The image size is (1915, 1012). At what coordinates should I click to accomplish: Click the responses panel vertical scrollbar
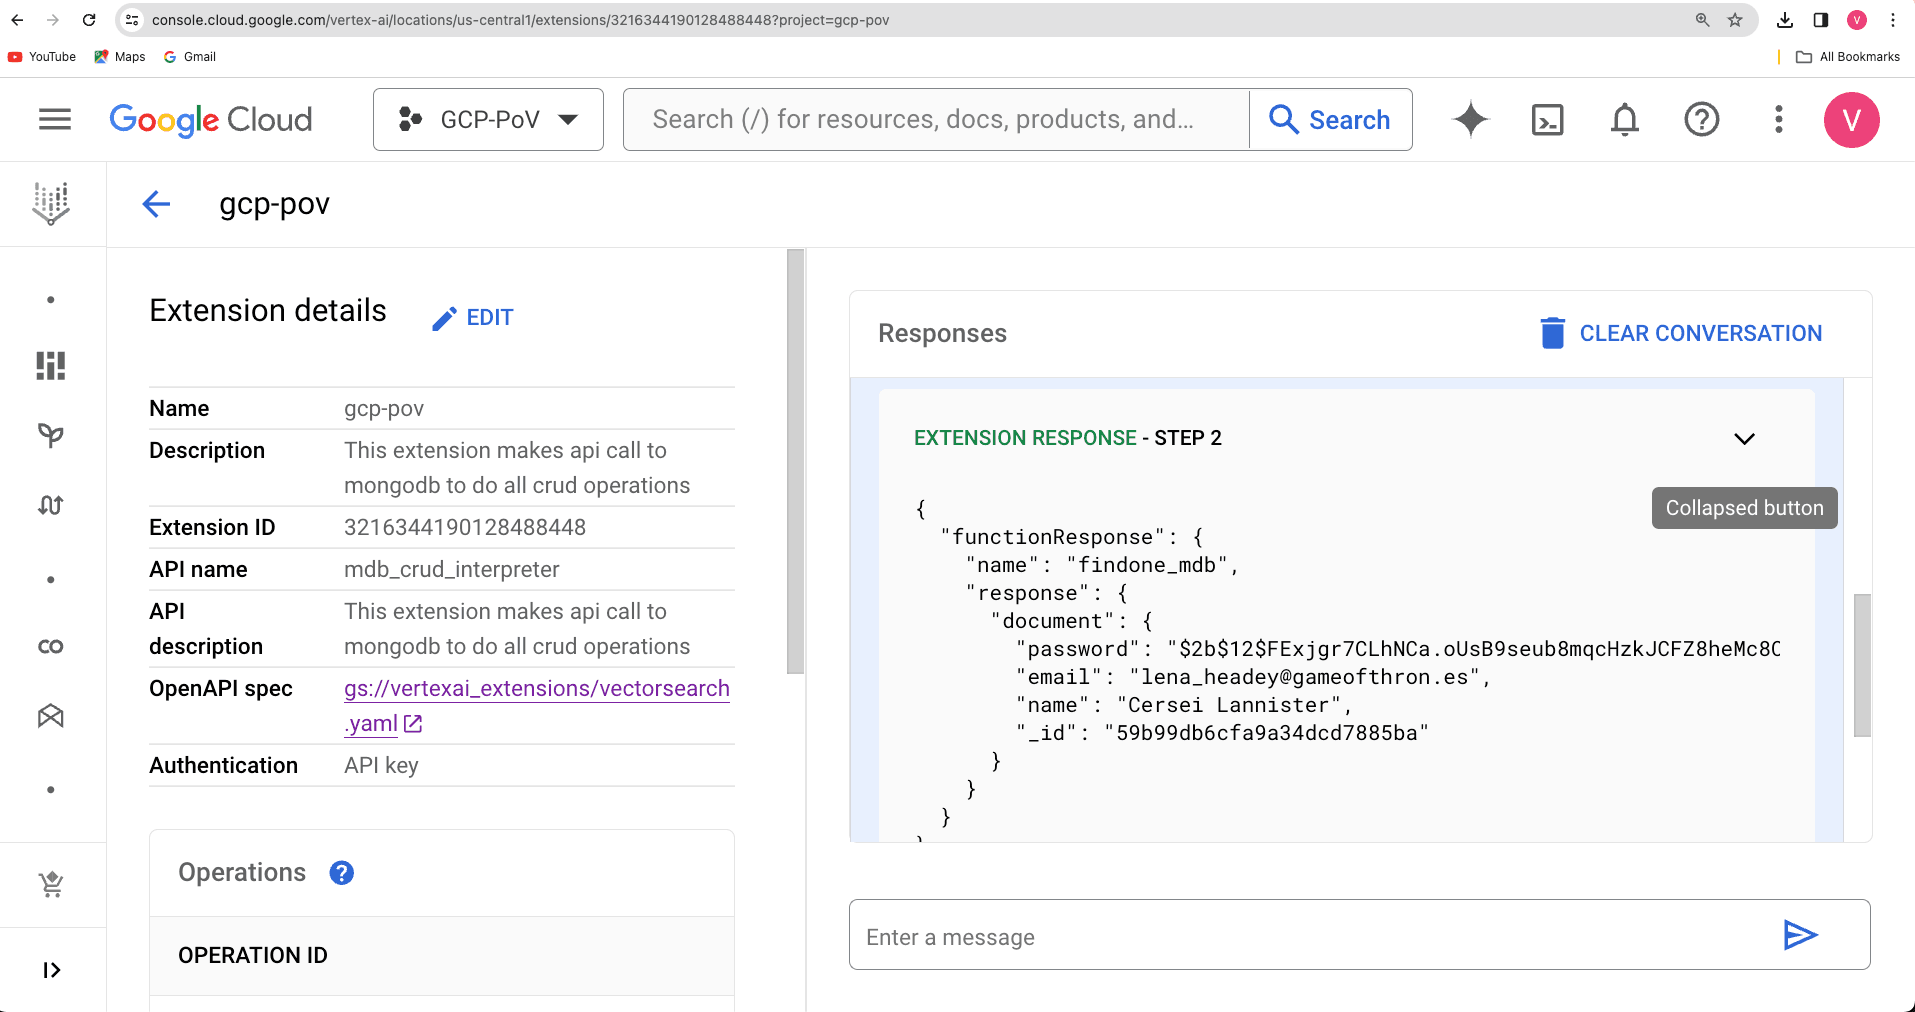[x=1861, y=665]
